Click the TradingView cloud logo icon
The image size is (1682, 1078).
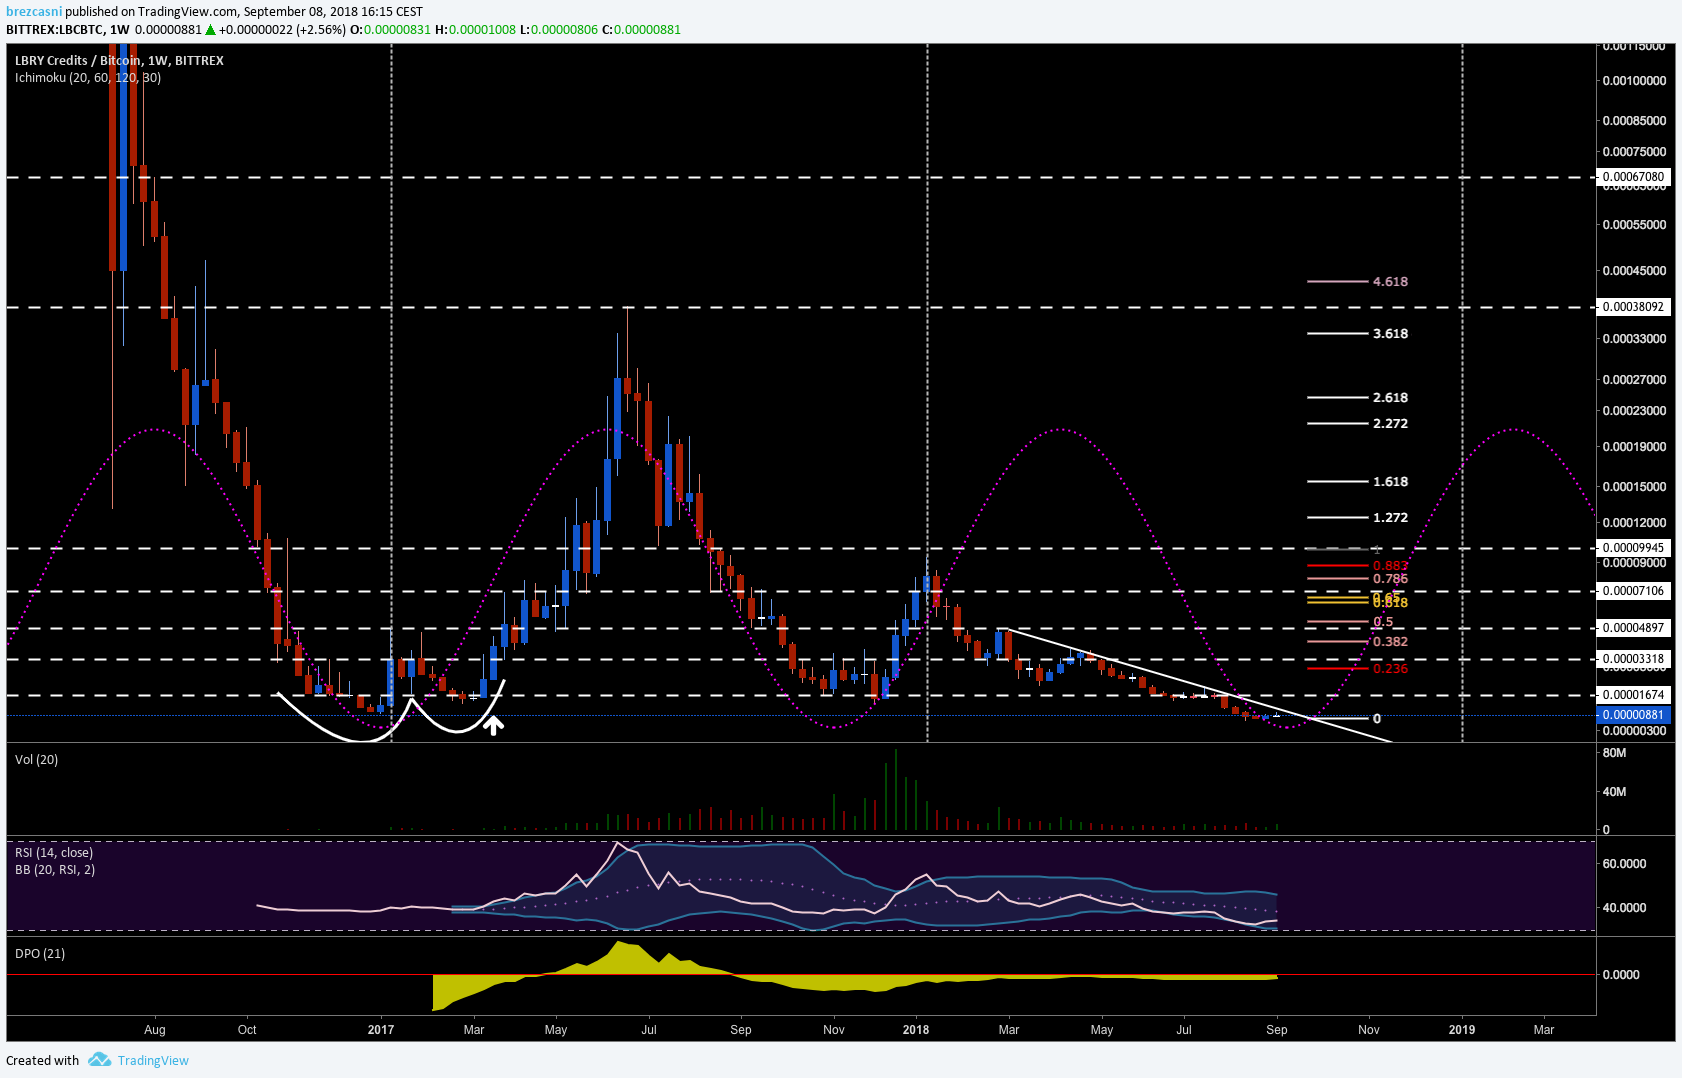coord(99,1060)
